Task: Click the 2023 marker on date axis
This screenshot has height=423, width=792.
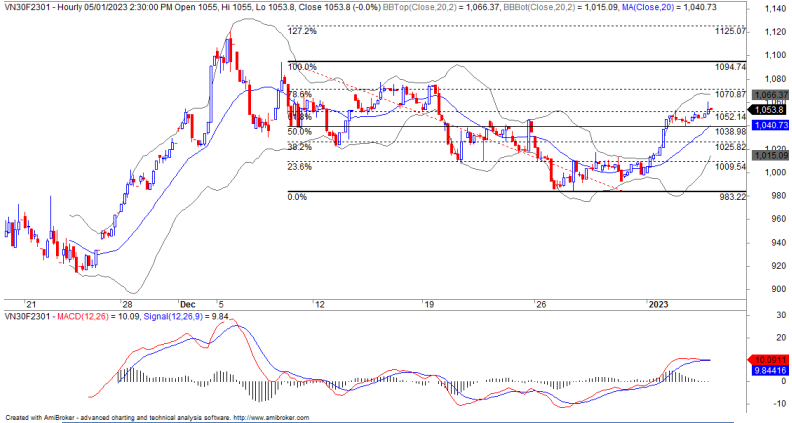Action: point(657,301)
